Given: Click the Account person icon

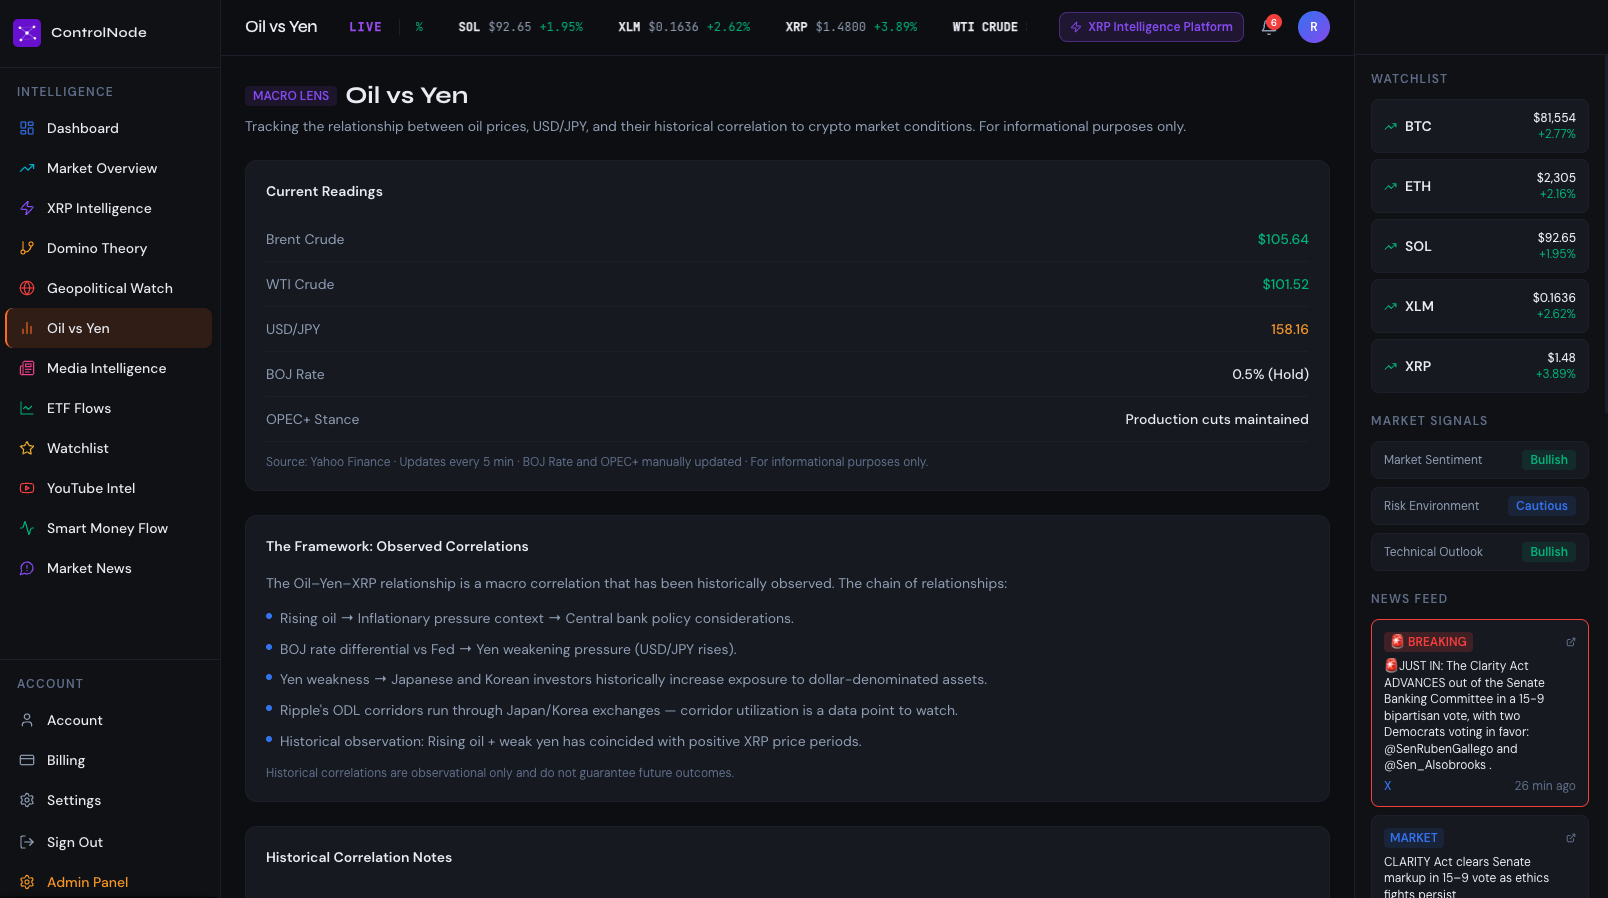Looking at the screenshot, I should 27,720.
